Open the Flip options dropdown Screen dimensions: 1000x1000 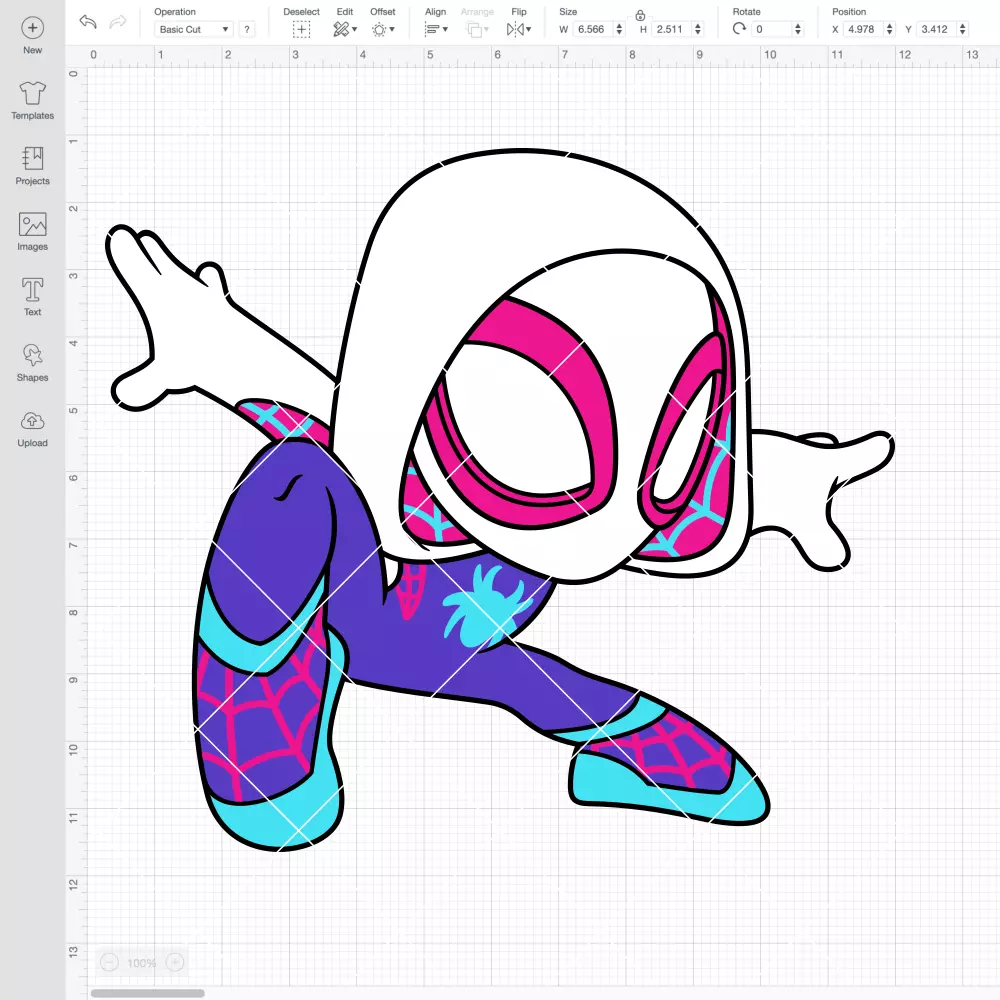(x=518, y=29)
